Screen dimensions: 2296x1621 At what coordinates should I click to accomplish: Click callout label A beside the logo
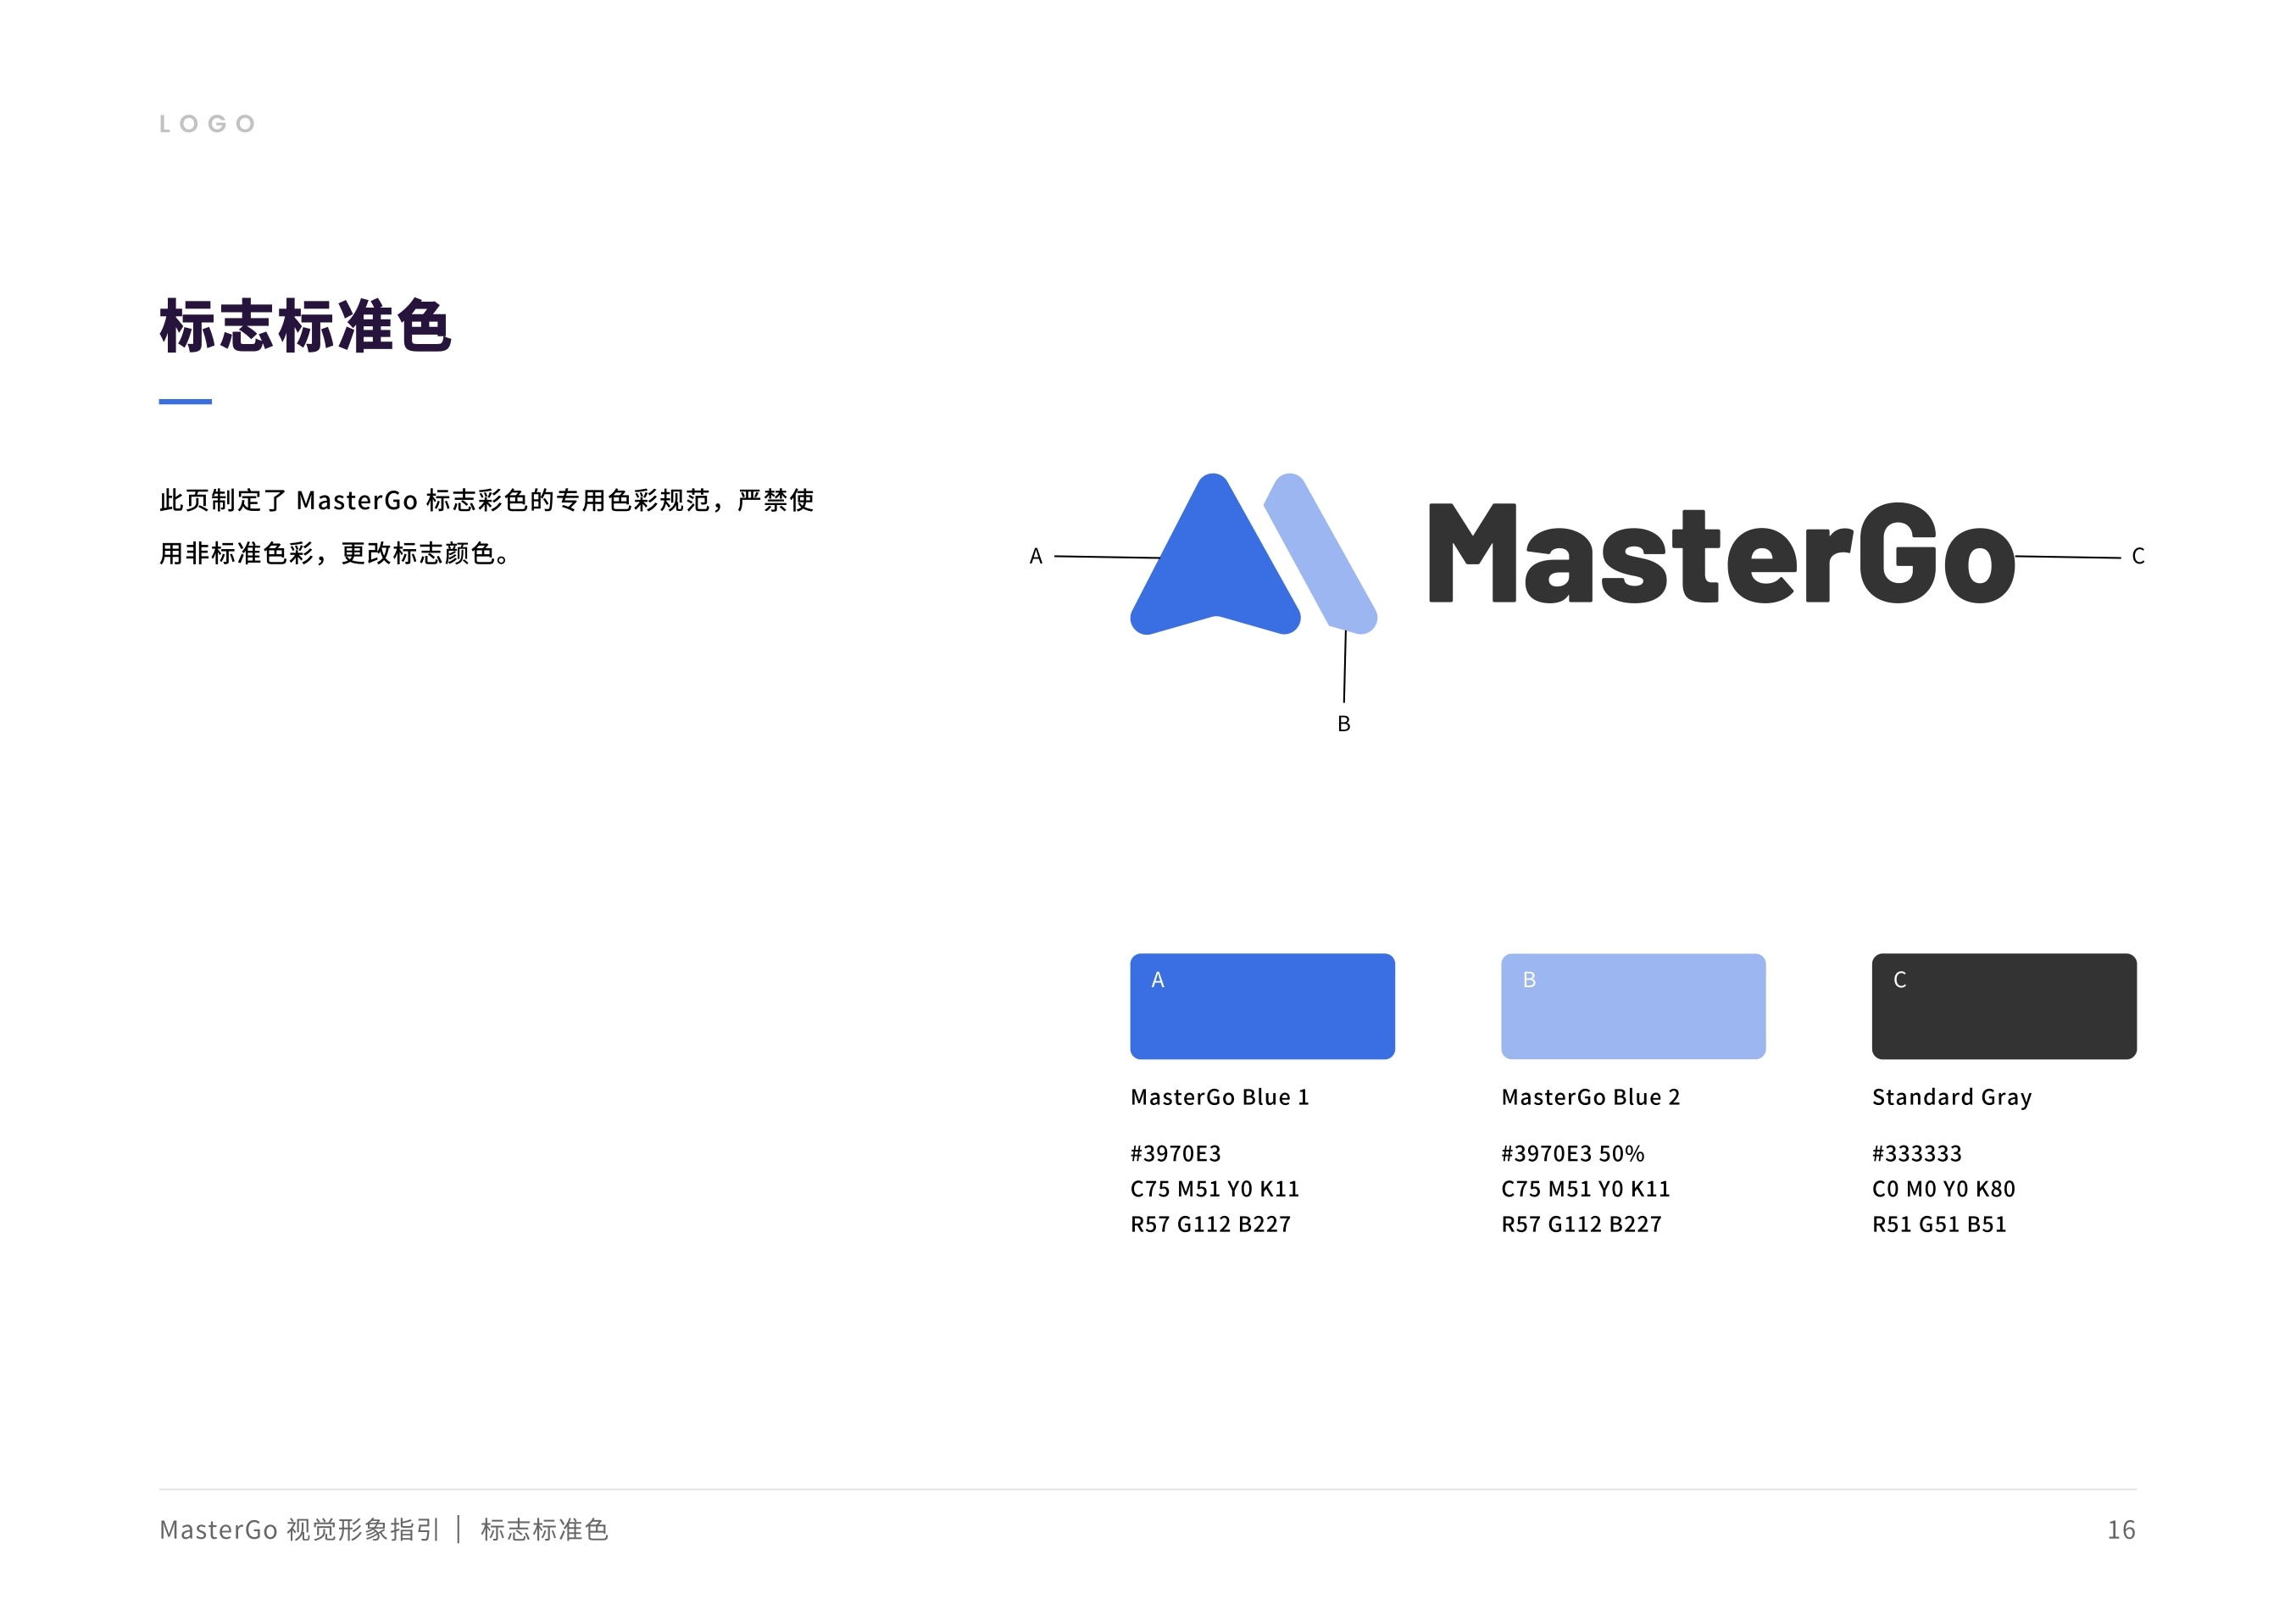pos(1036,556)
